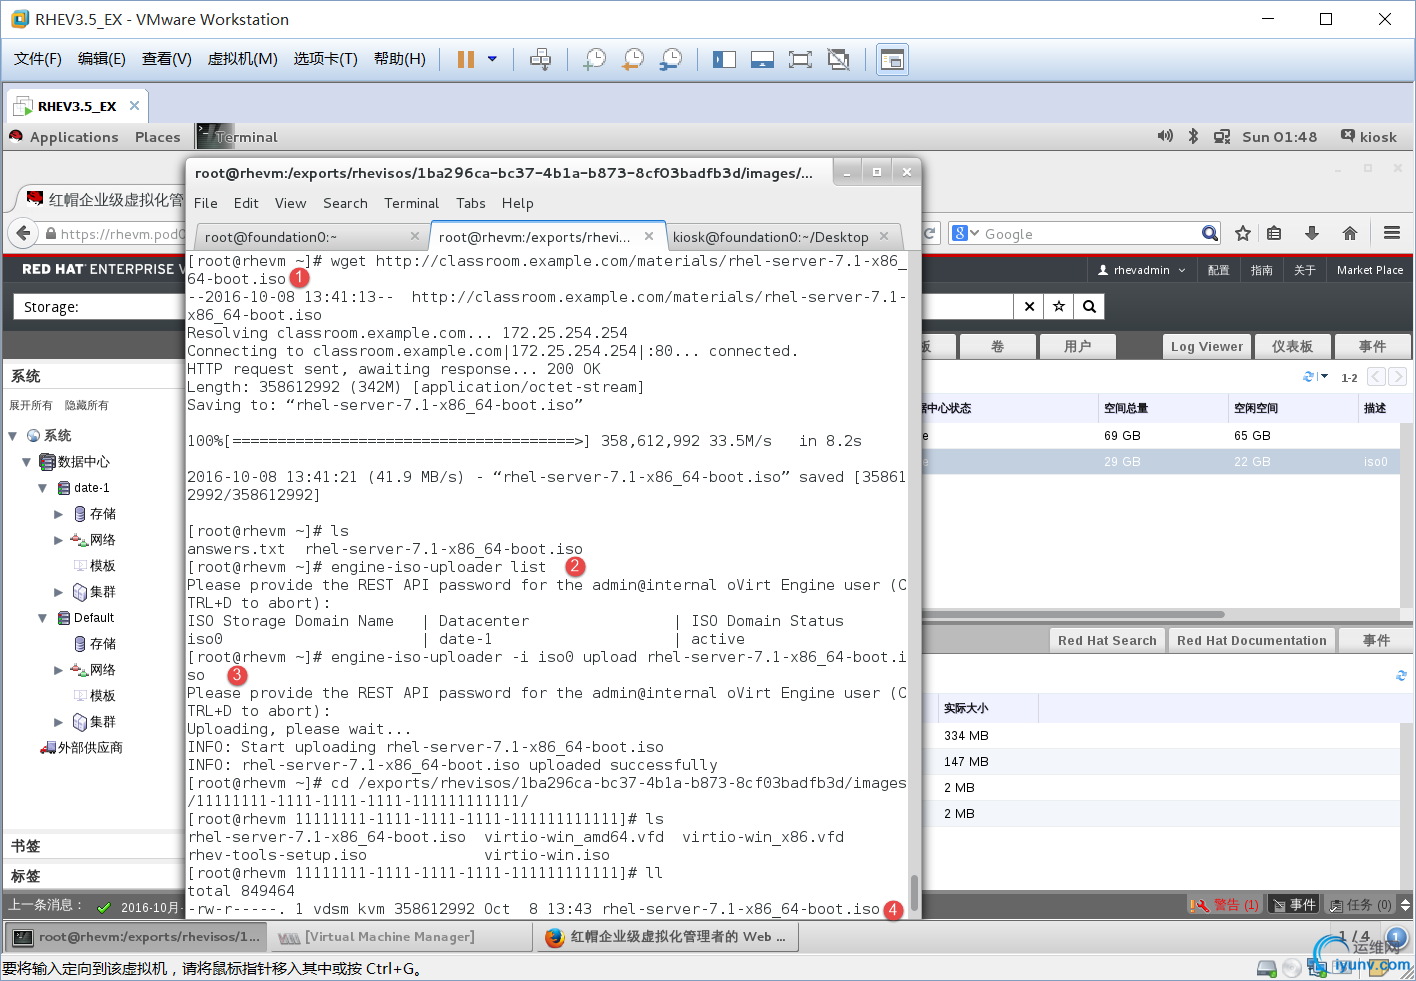Open the power options dropdown beside pause
The image size is (1416, 981).
click(x=492, y=60)
